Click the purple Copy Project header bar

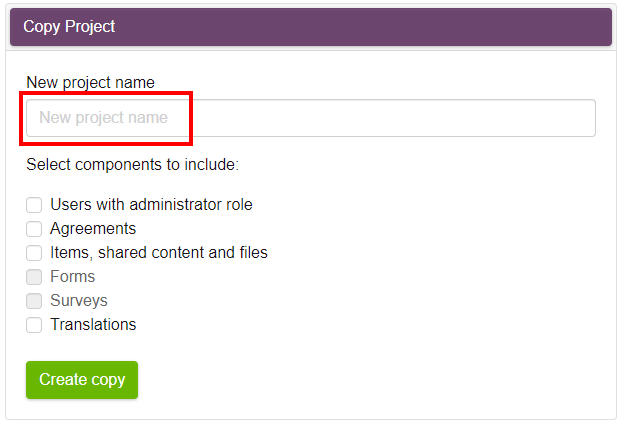311,27
